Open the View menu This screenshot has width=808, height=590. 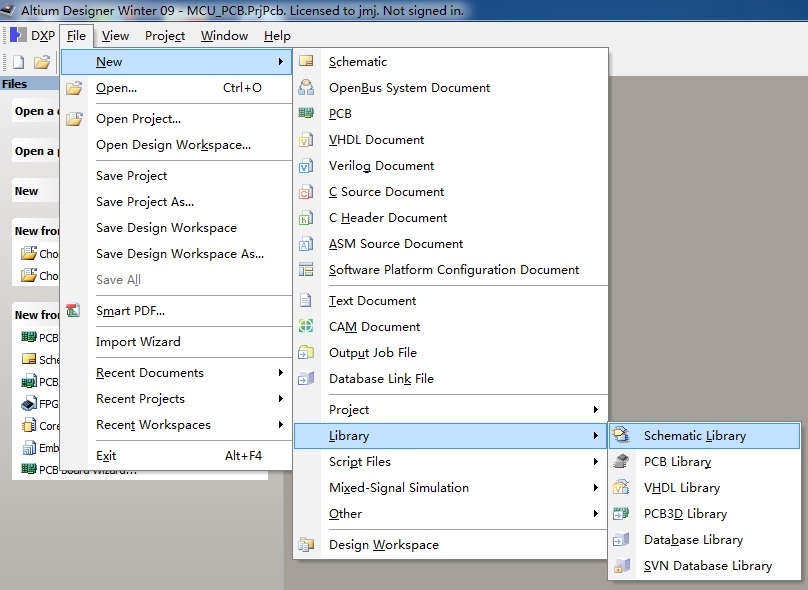pos(115,36)
